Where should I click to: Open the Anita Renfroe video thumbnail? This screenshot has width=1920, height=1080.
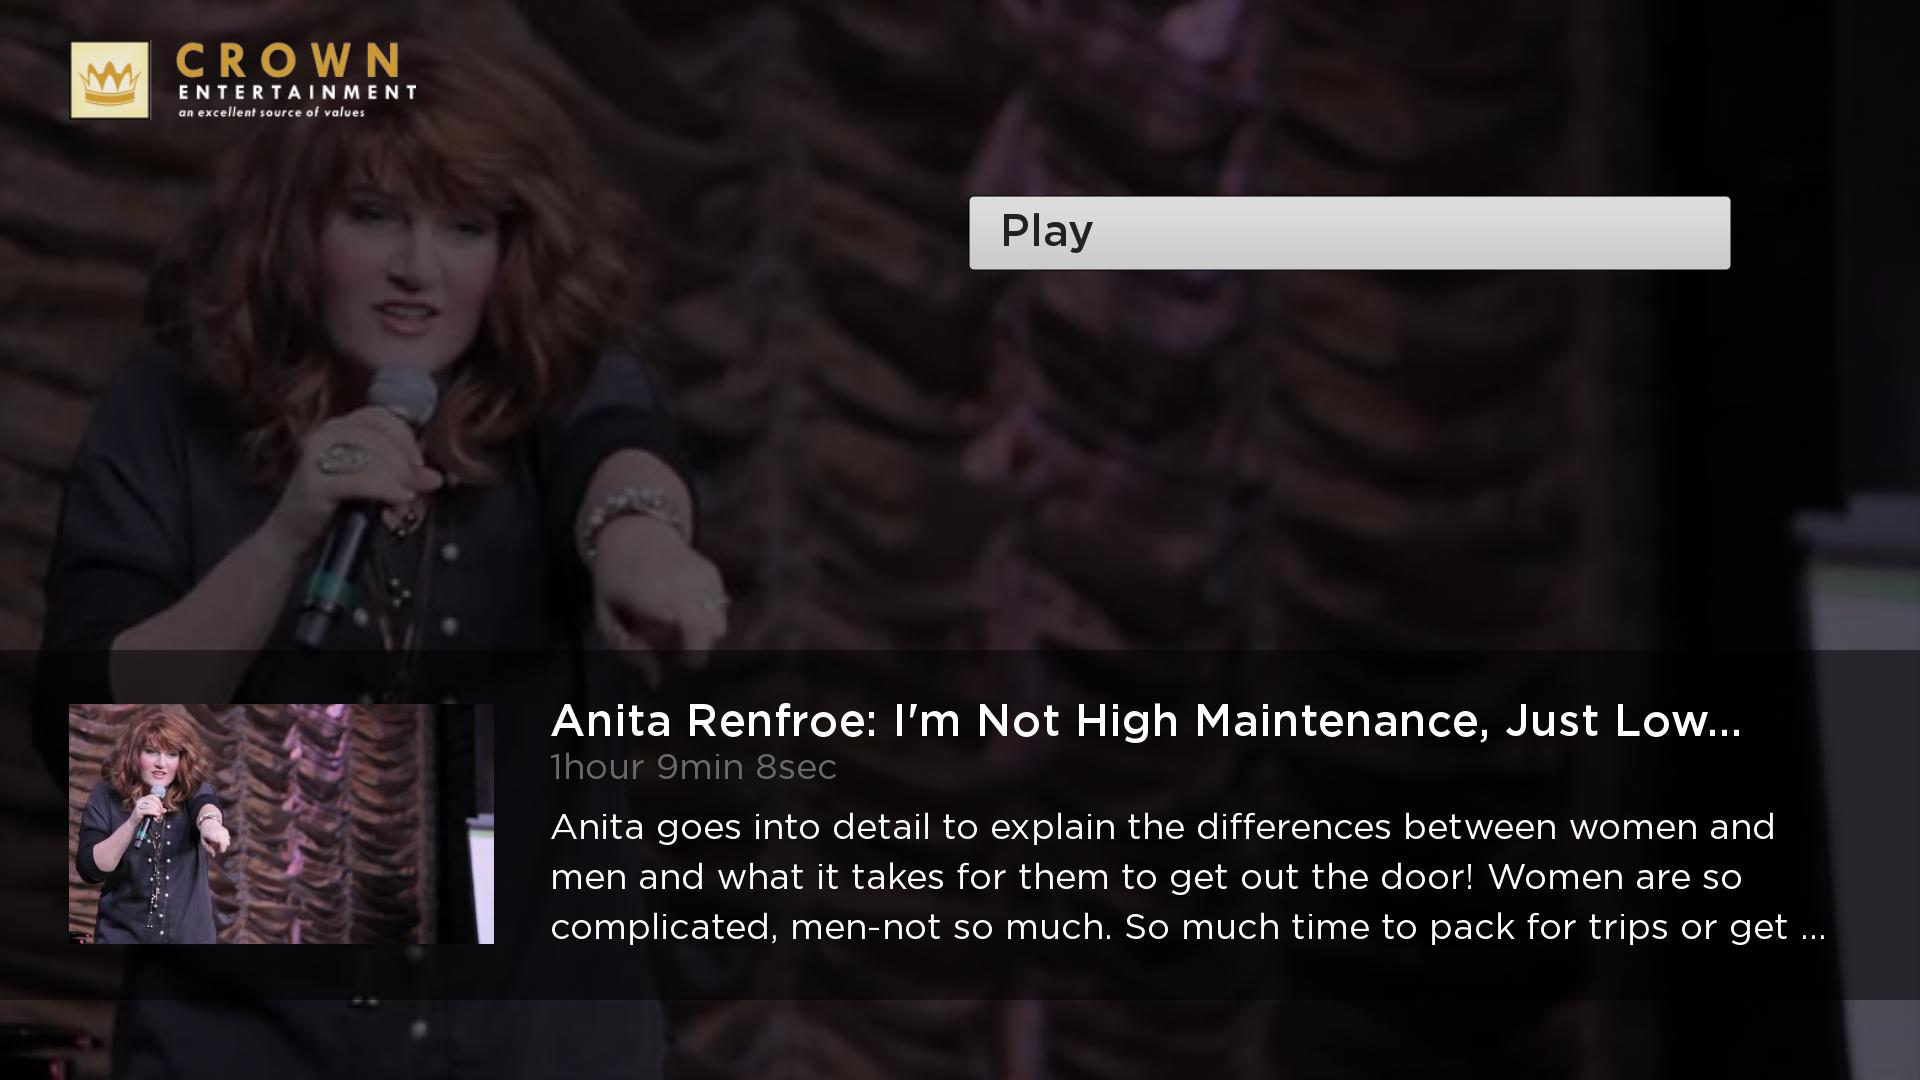281,824
